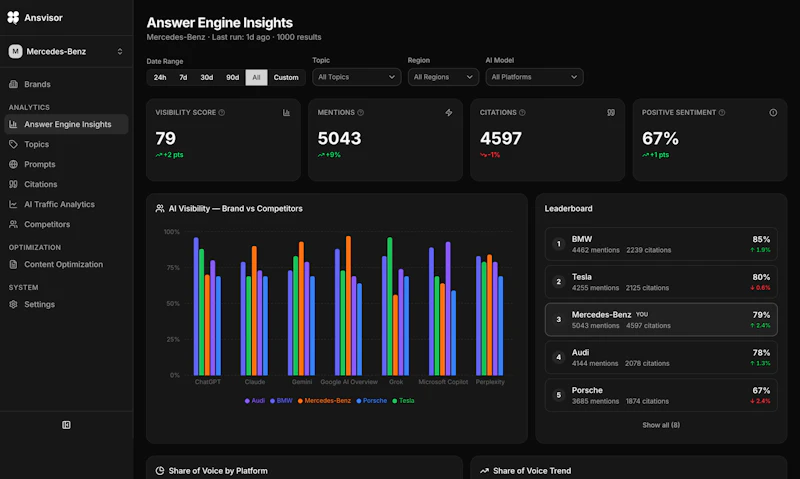800x479 pixels.
Task: Click the ChatGPT bar group label
Action: click(x=208, y=382)
